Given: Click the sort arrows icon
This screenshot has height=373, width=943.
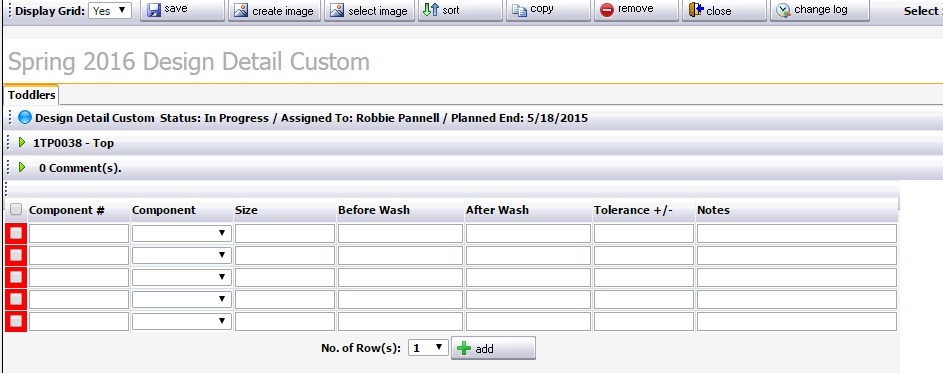Looking at the screenshot, I should [x=430, y=10].
